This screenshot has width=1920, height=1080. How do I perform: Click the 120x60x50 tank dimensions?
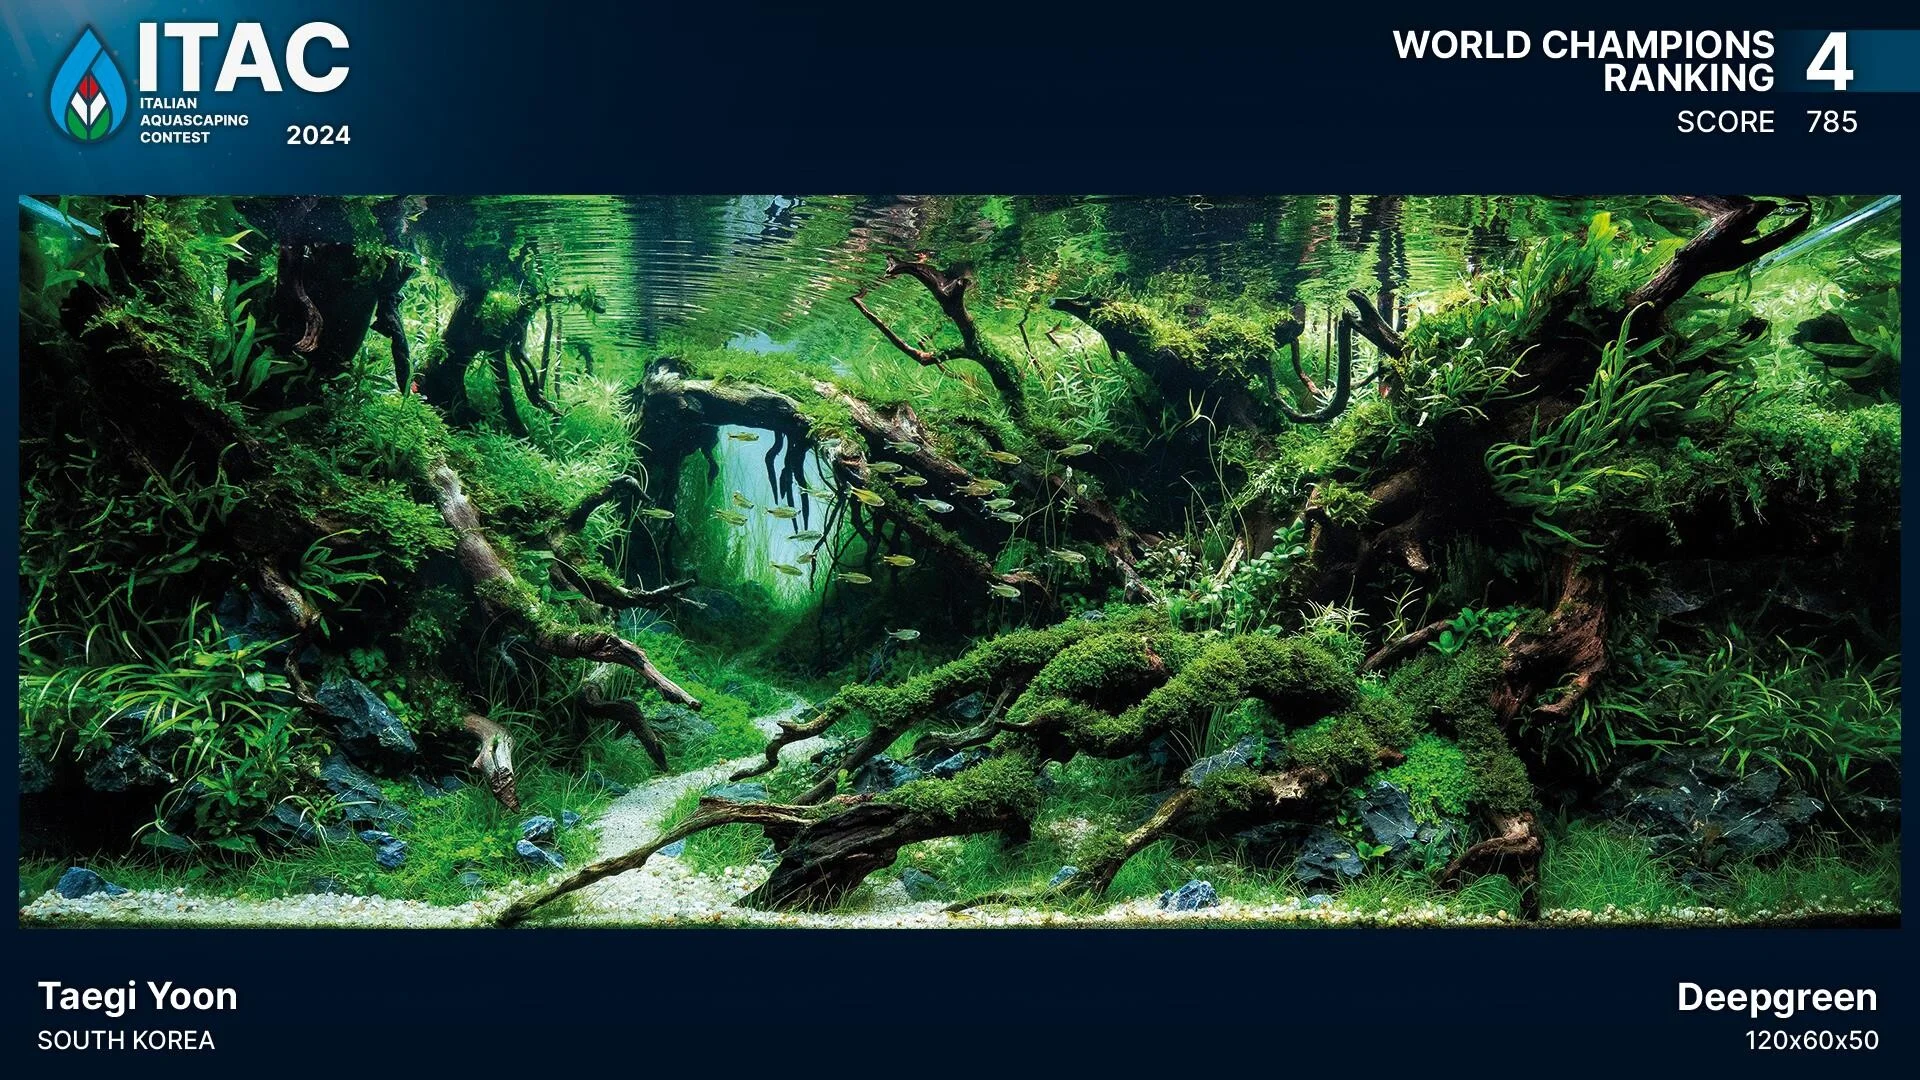1811,1040
